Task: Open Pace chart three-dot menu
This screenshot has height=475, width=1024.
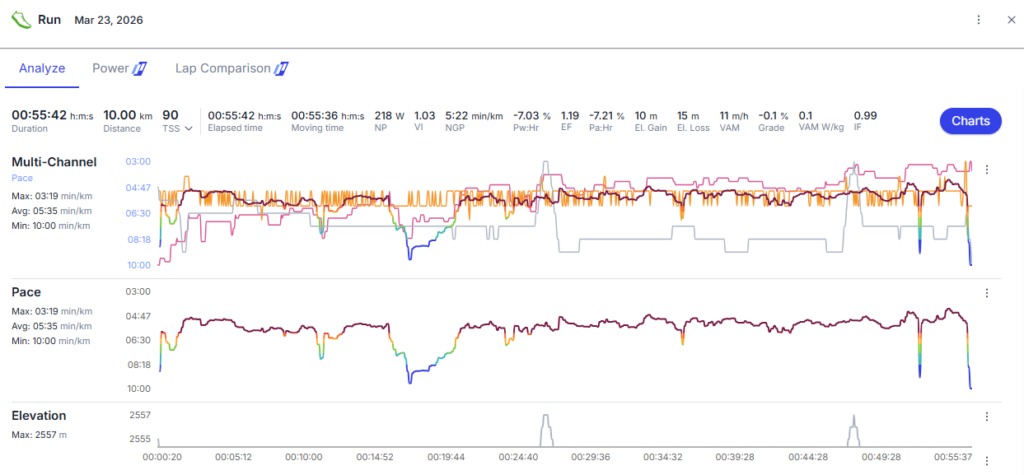Action: [987, 293]
